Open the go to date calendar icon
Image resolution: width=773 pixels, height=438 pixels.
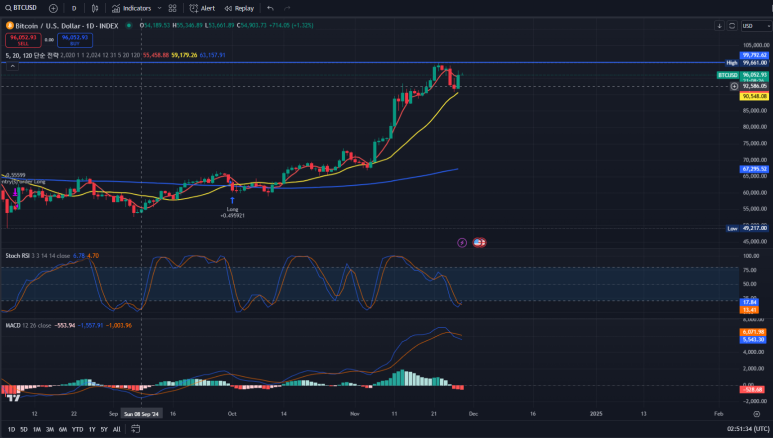[x=135, y=430]
